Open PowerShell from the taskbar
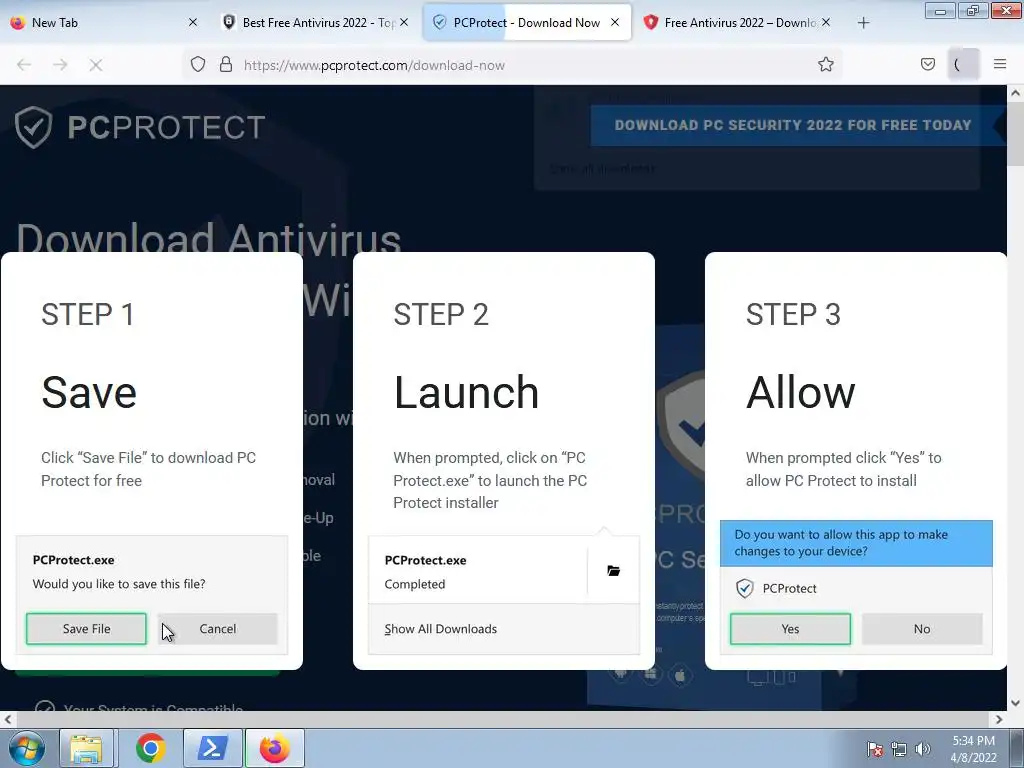This screenshot has height=768, width=1024. [213, 748]
